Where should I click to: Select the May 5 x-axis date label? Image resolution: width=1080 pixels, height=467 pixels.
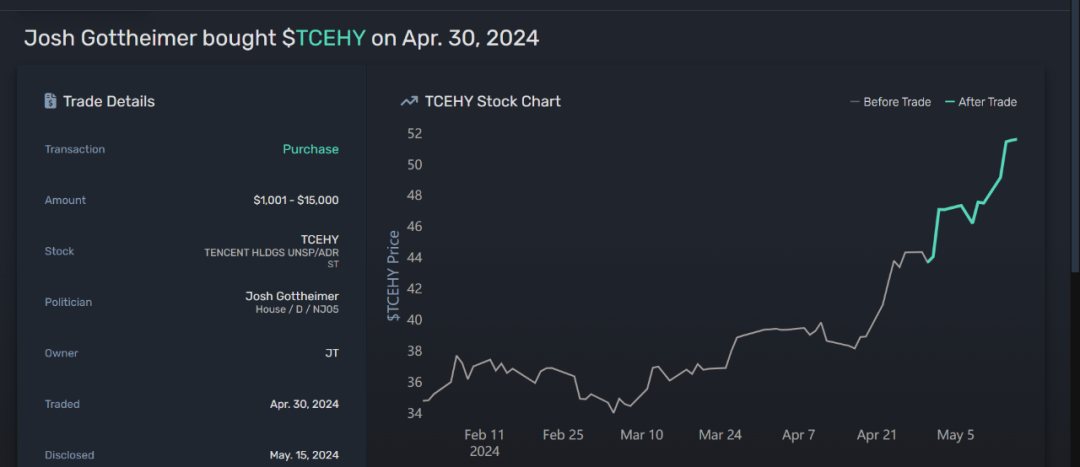point(956,435)
